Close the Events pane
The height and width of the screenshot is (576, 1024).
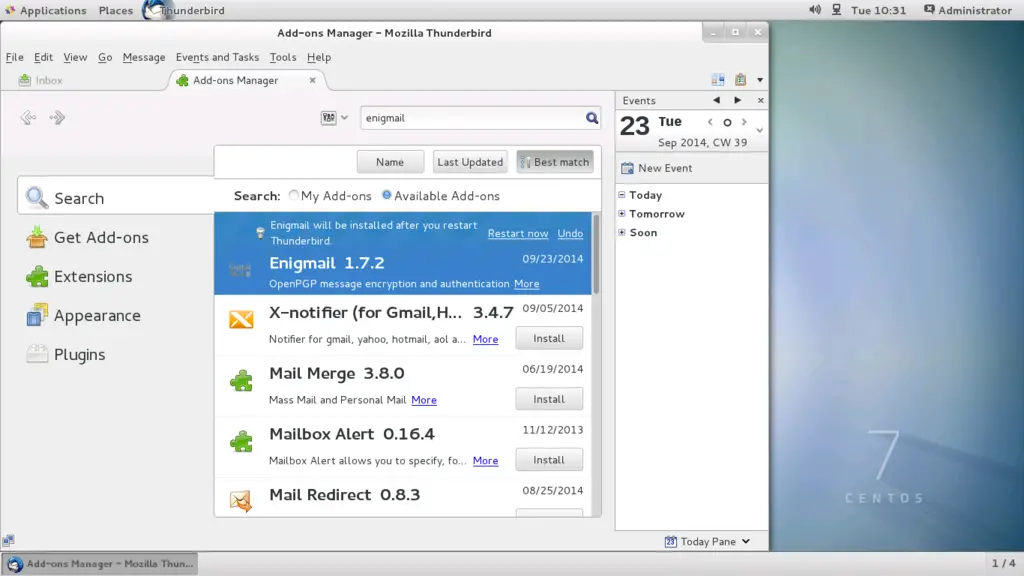[760, 100]
